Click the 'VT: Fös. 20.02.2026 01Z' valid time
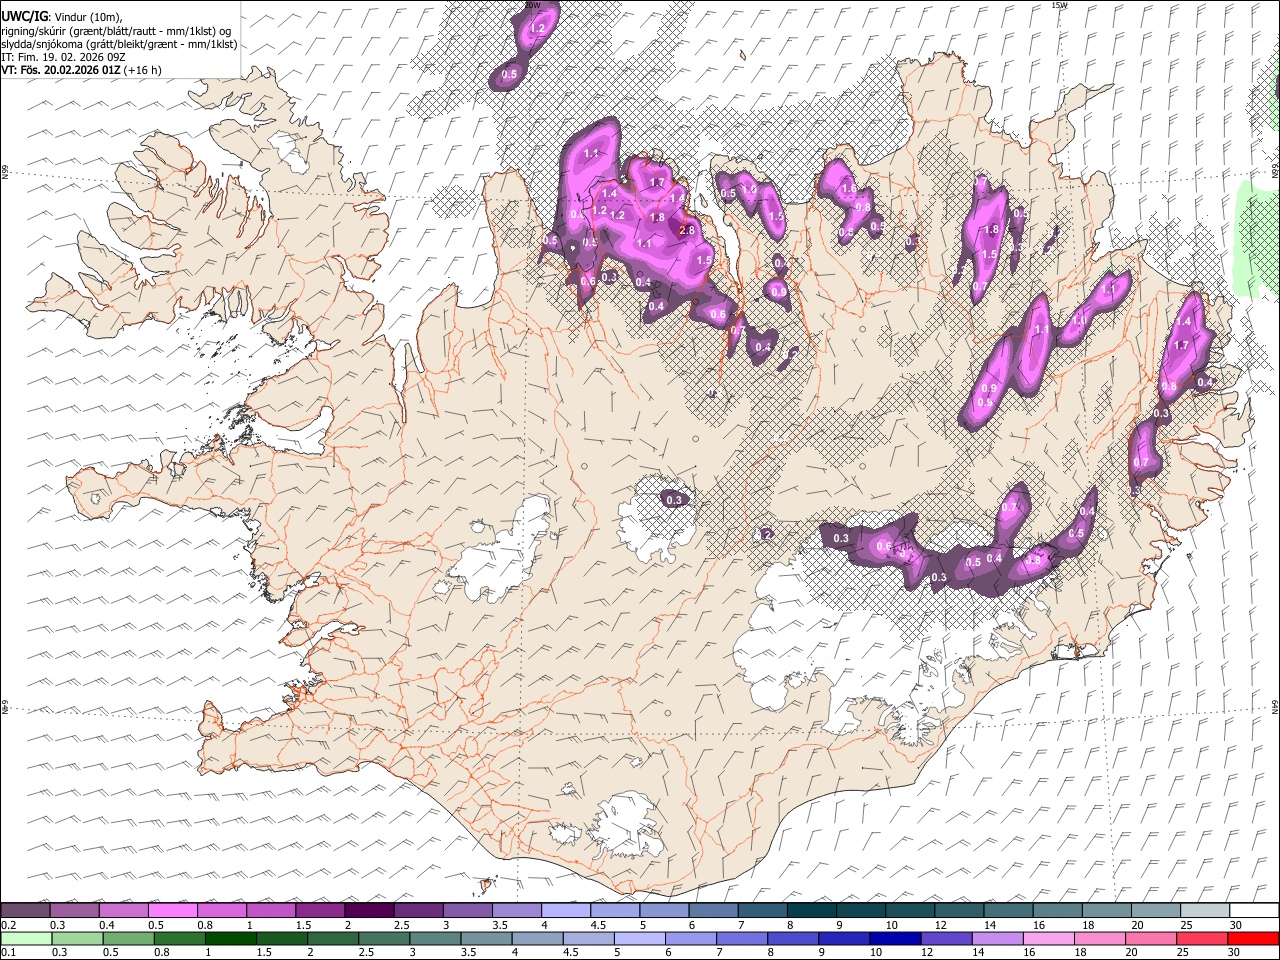The height and width of the screenshot is (960, 1280). click(62, 70)
